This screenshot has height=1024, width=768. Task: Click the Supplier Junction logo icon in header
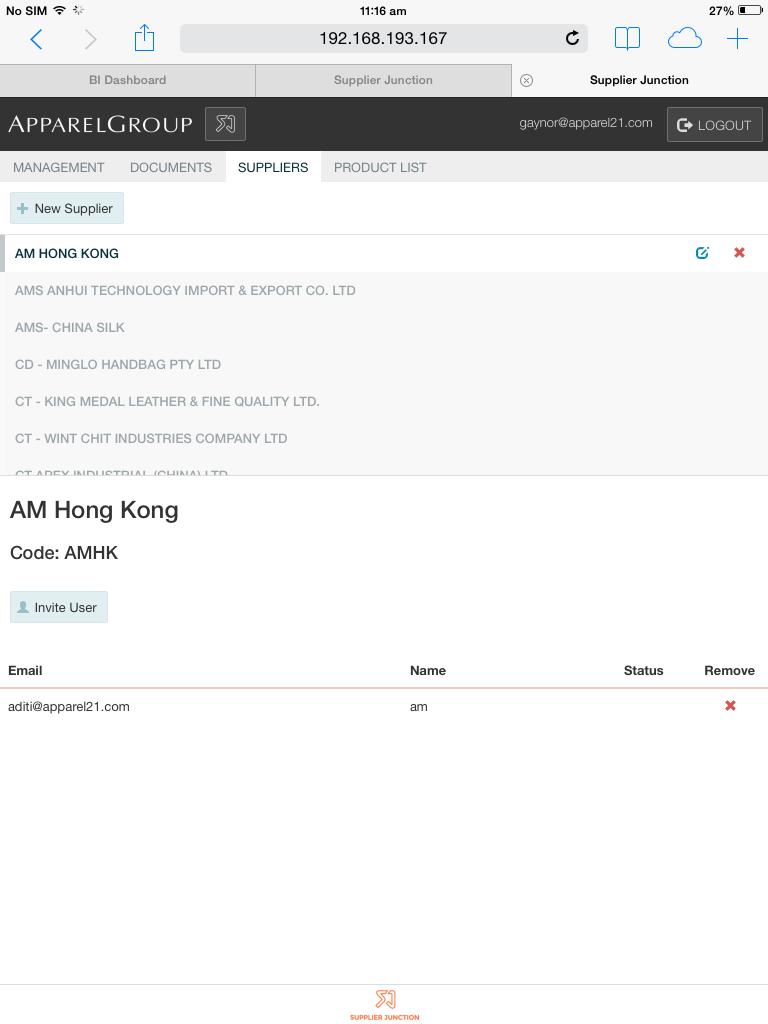point(225,125)
